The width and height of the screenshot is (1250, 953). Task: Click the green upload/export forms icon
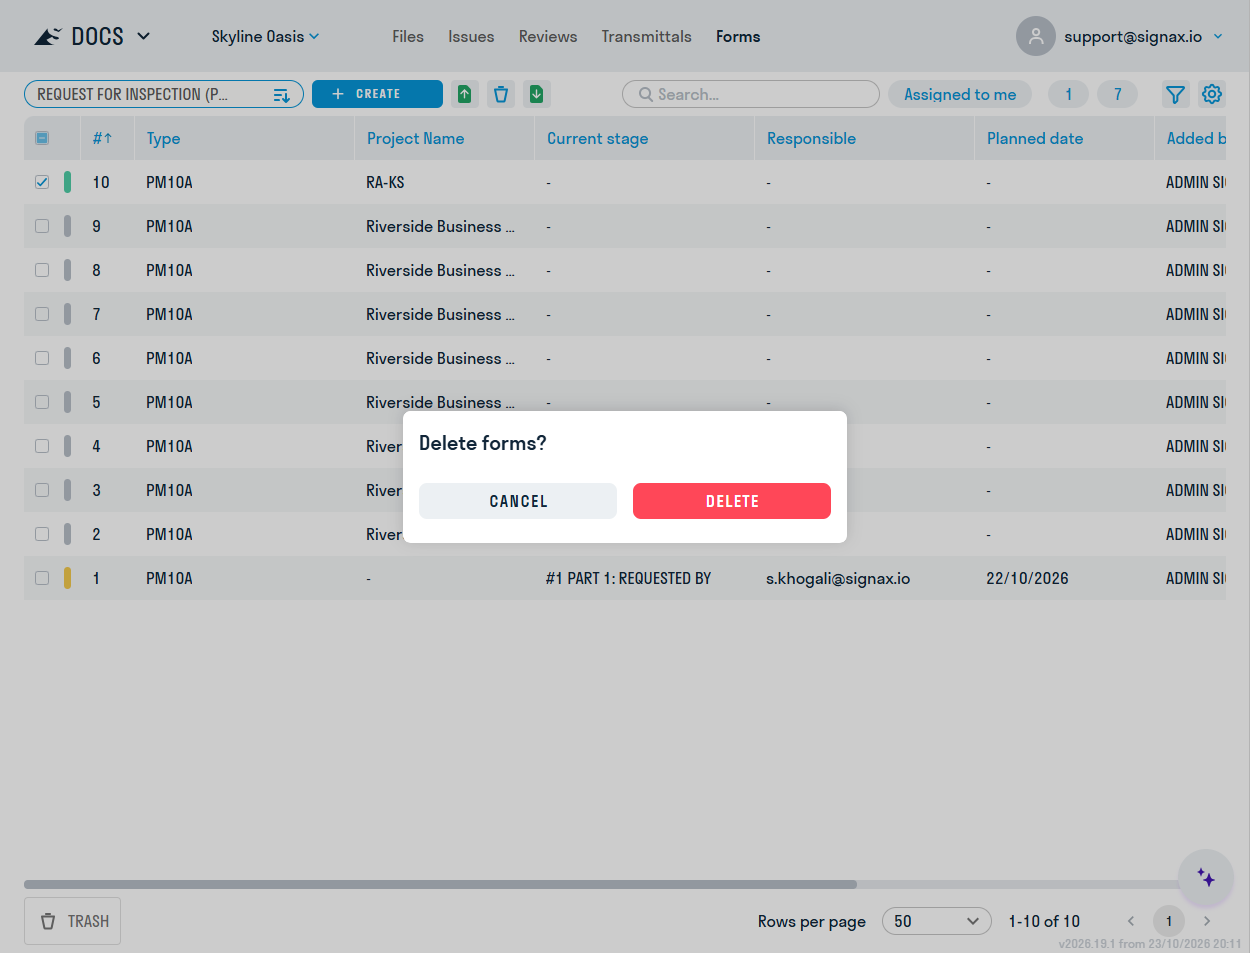click(465, 94)
